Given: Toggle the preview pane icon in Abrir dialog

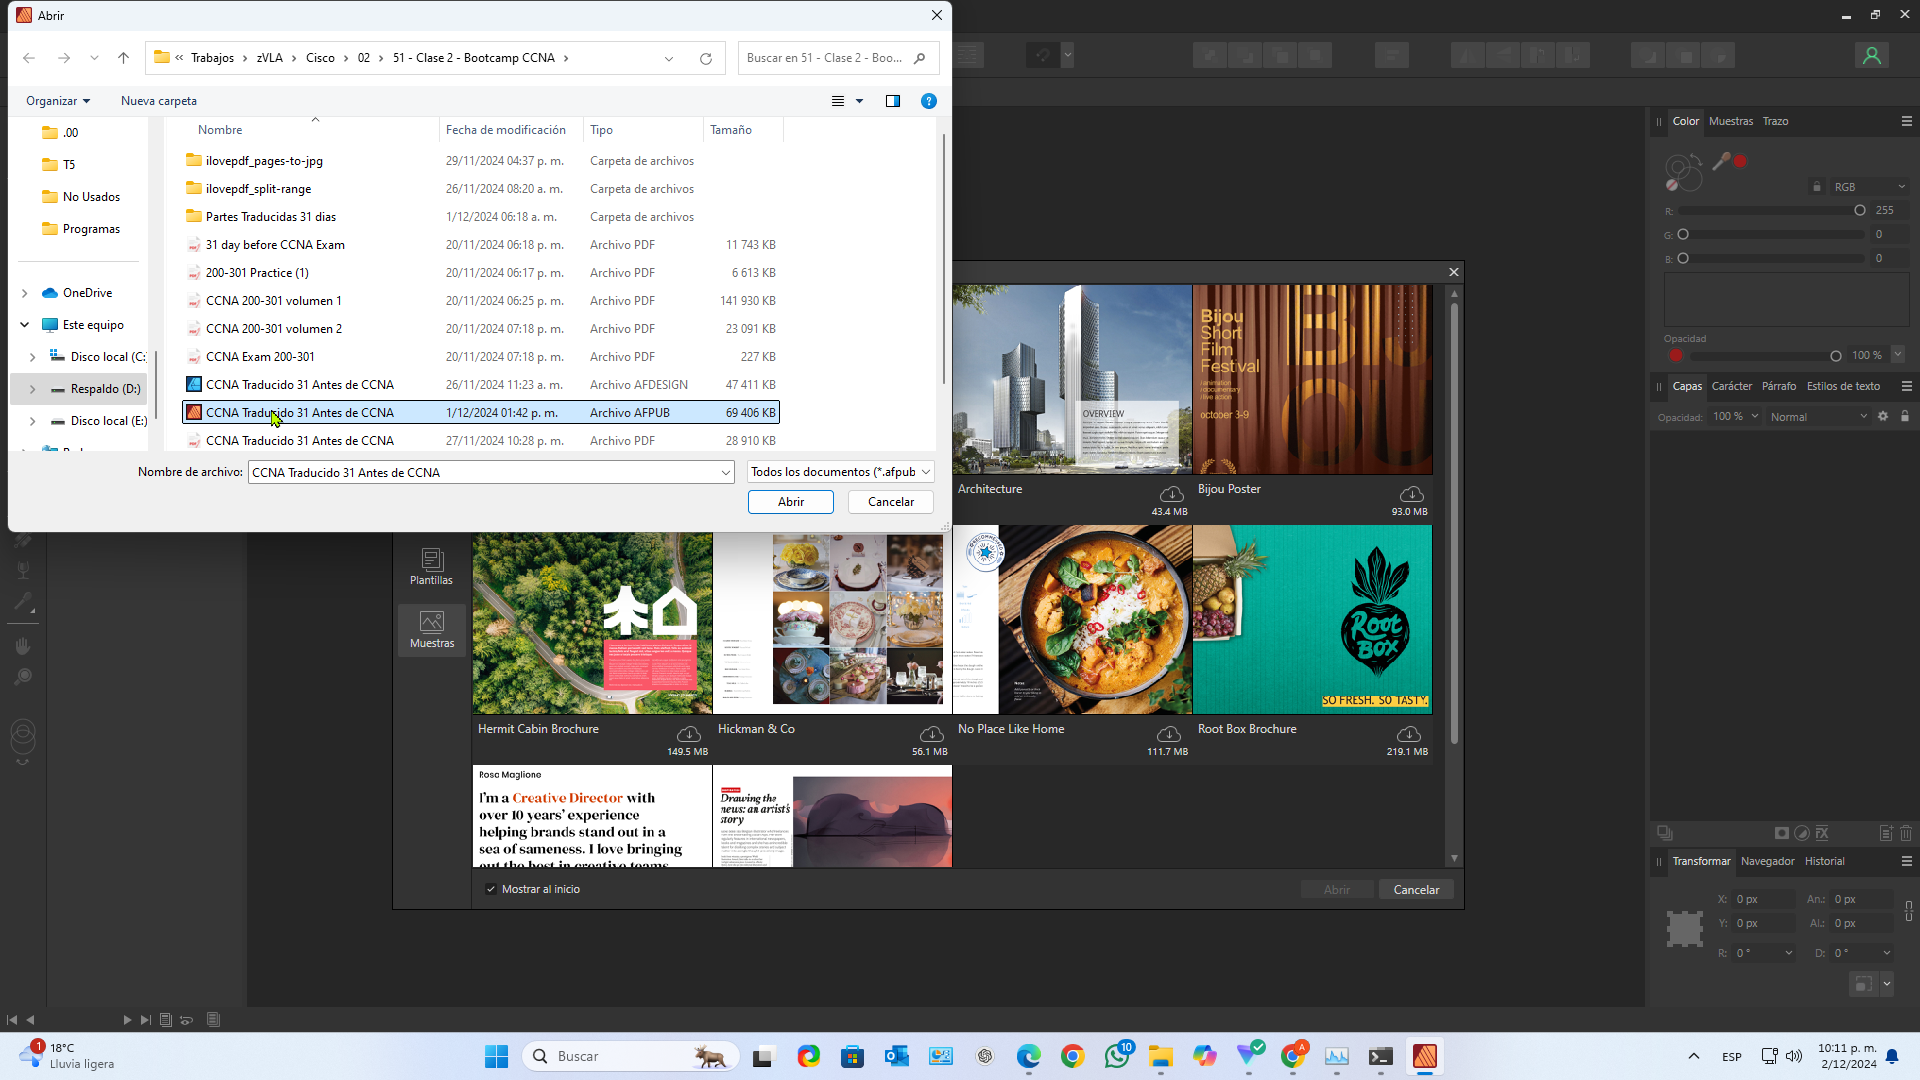Looking at the screenshot, I should 893,101.
